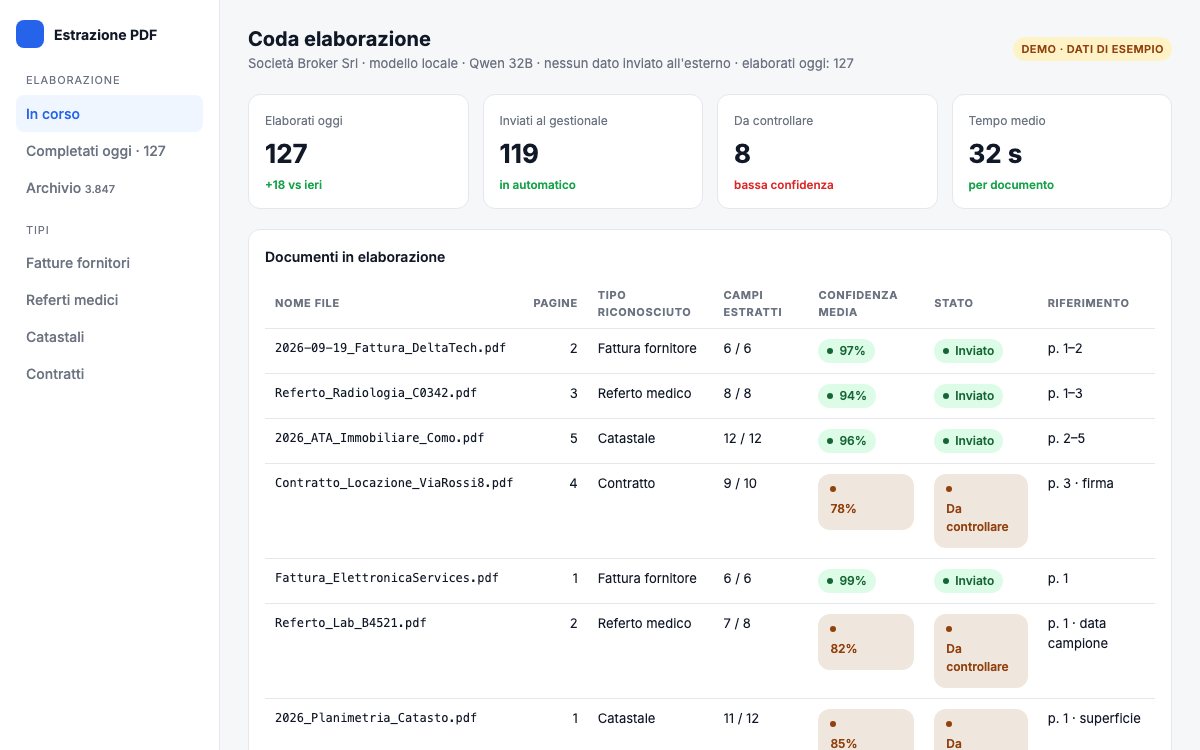
Task: Open the Tempo medio card
Action: pyautogui.click(x=1062, y=151)
